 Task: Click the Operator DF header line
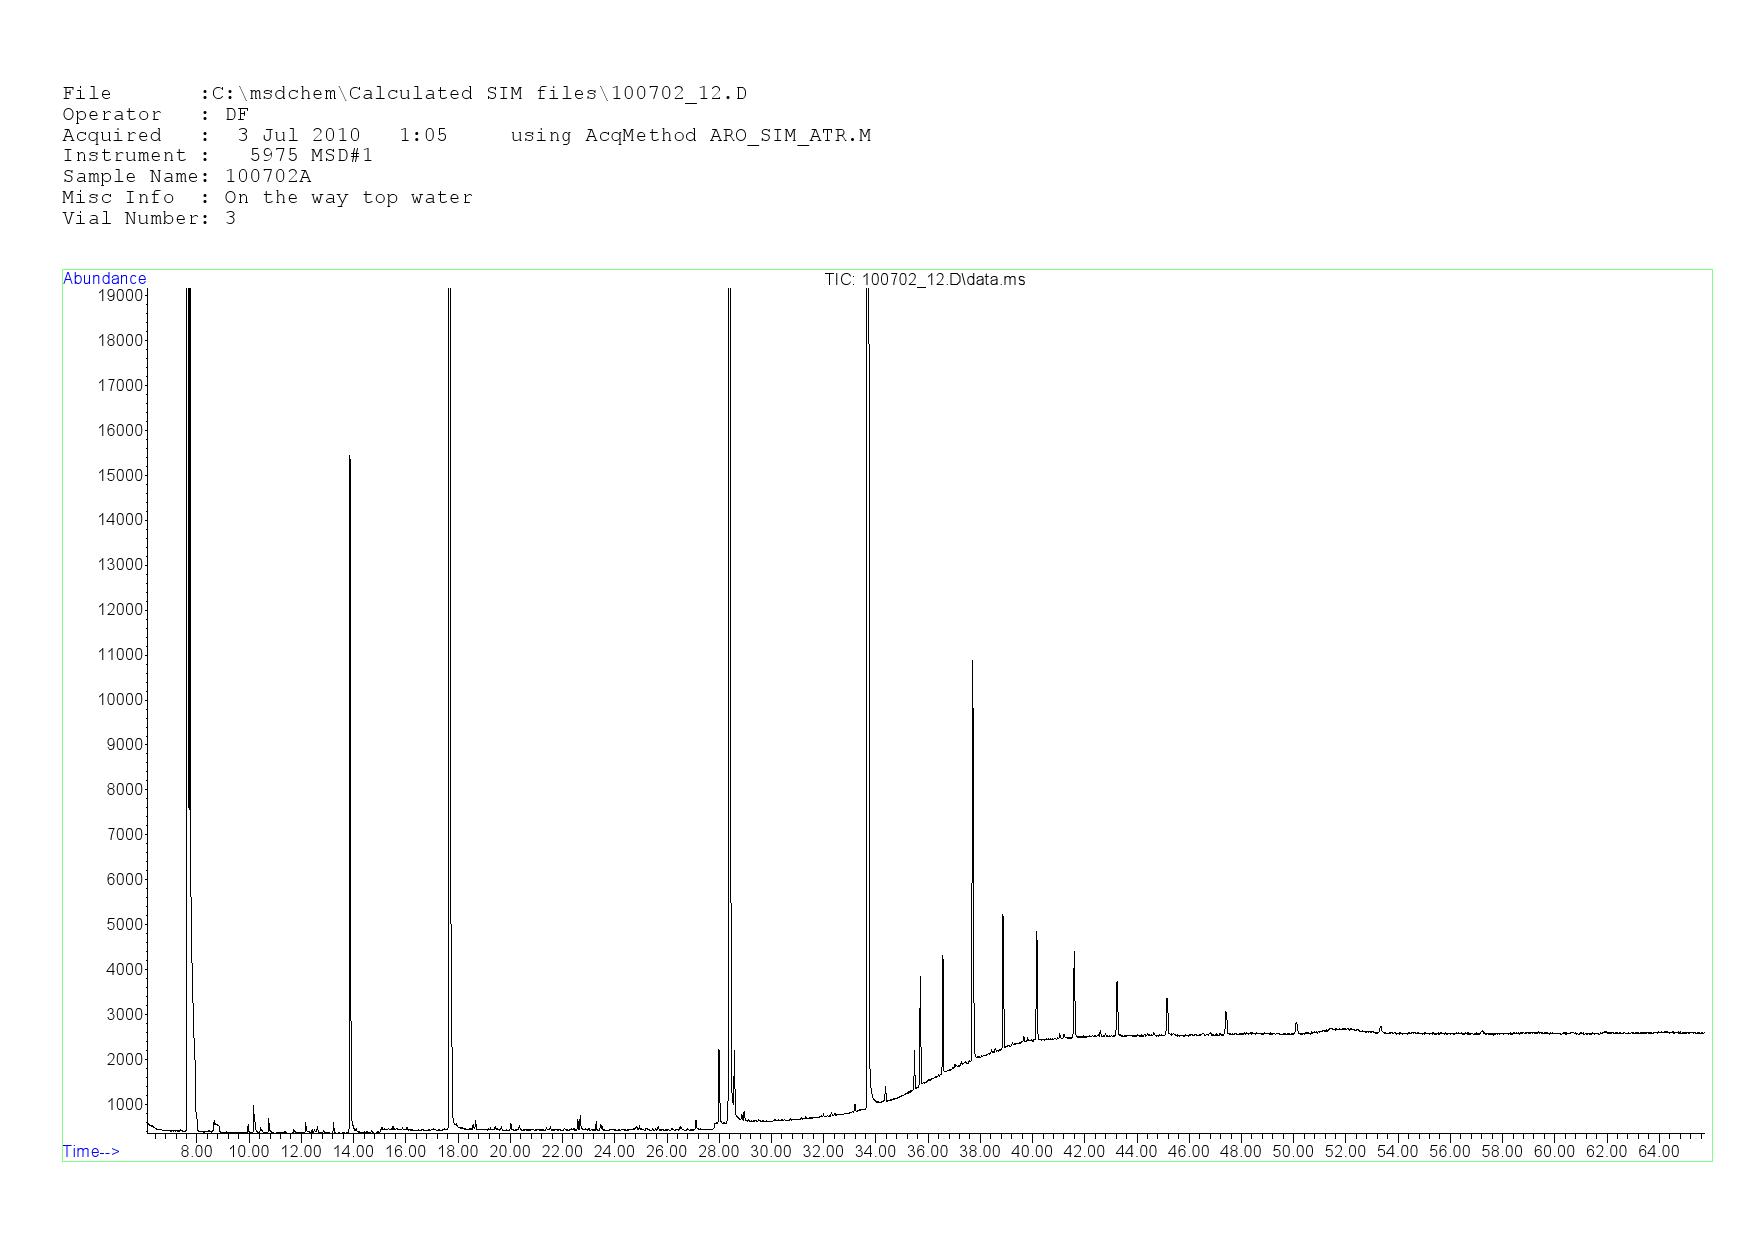click(155, 115)
